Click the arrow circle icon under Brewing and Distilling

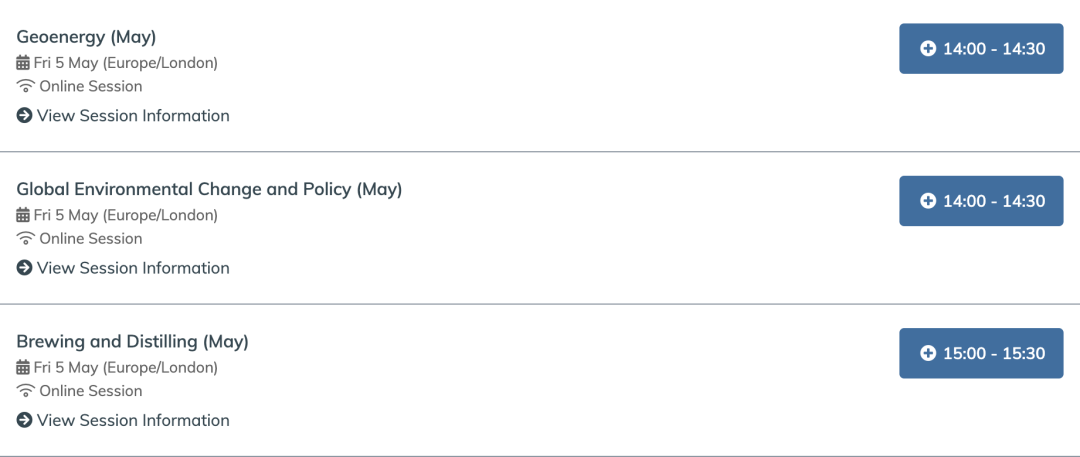tap(25, 420)
